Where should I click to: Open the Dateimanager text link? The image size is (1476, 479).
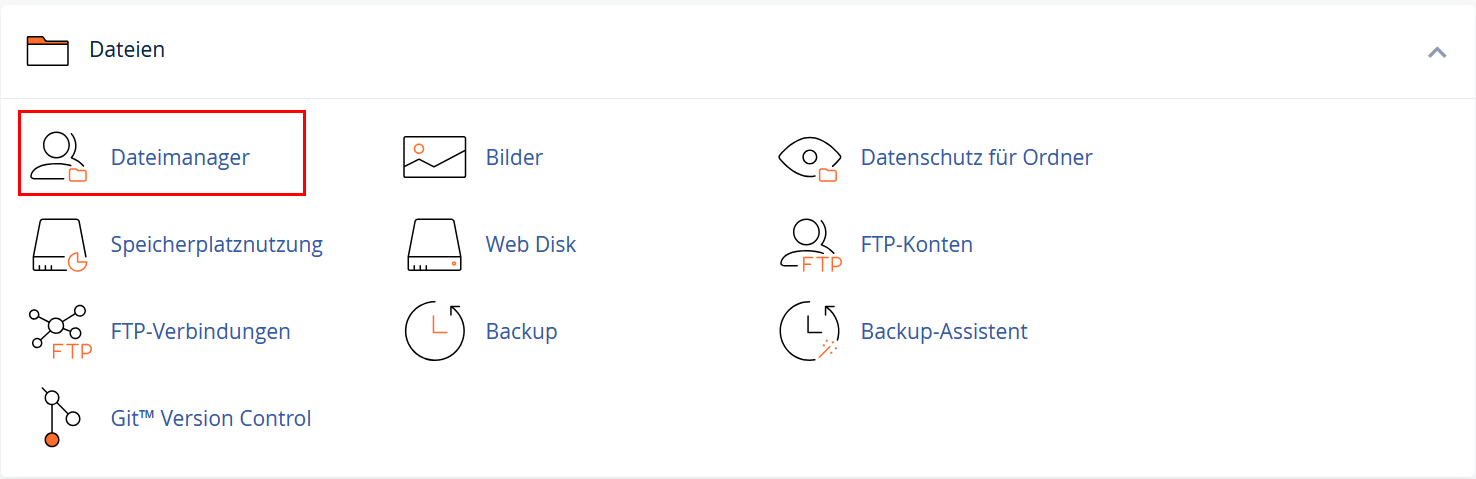click(x=180, y=157)
